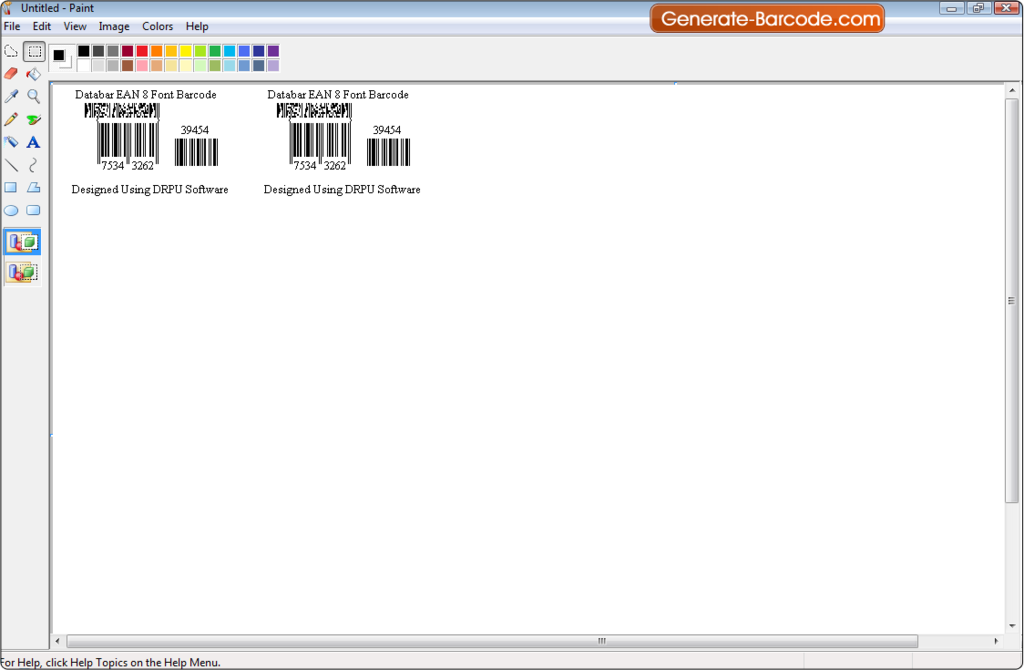
Task: Choose the Polygon tool
Action: 33,188
